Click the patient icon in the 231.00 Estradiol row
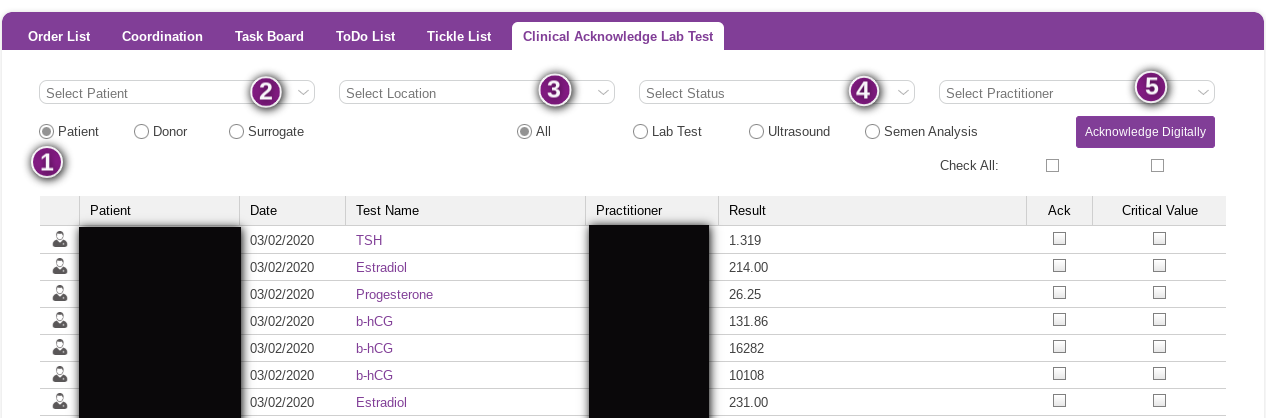This screenshot has height=418, width=1266. pos(60,403)
